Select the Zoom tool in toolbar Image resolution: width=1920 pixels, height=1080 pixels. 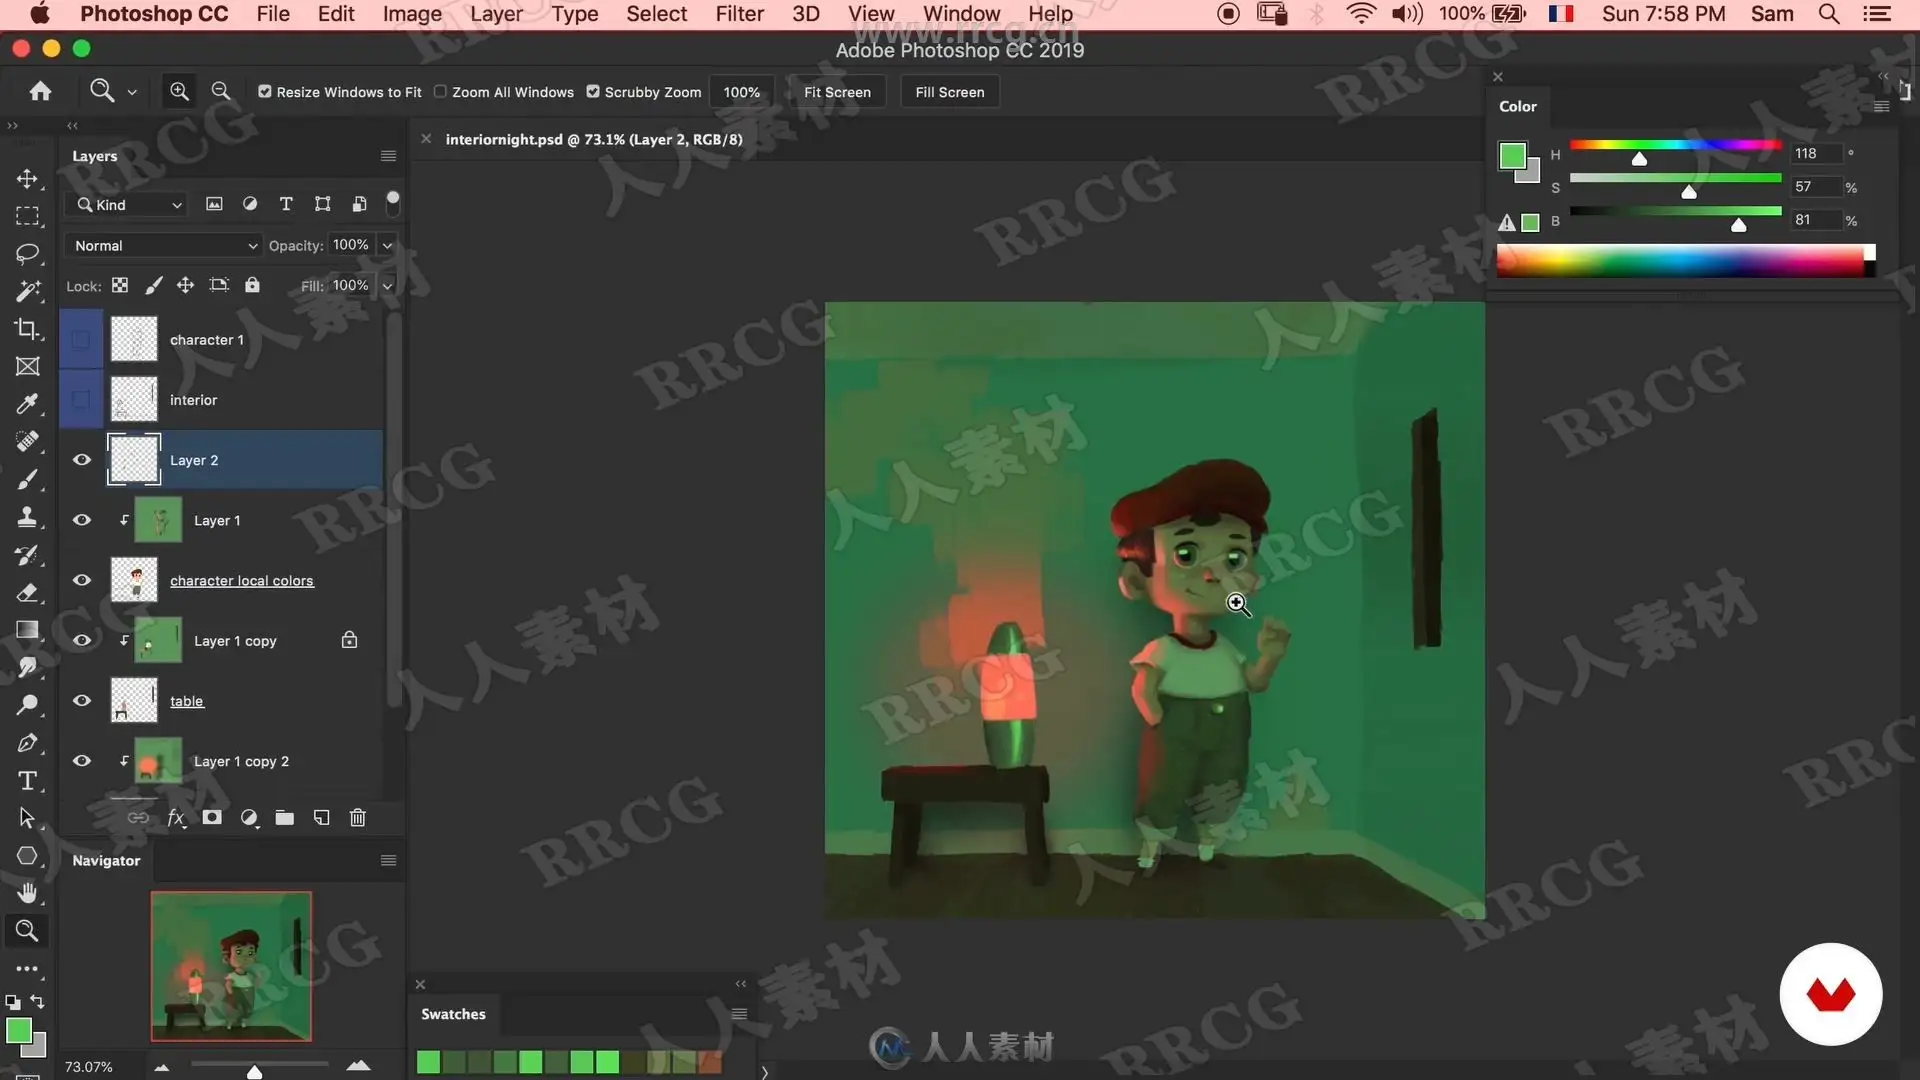[27, 931]
